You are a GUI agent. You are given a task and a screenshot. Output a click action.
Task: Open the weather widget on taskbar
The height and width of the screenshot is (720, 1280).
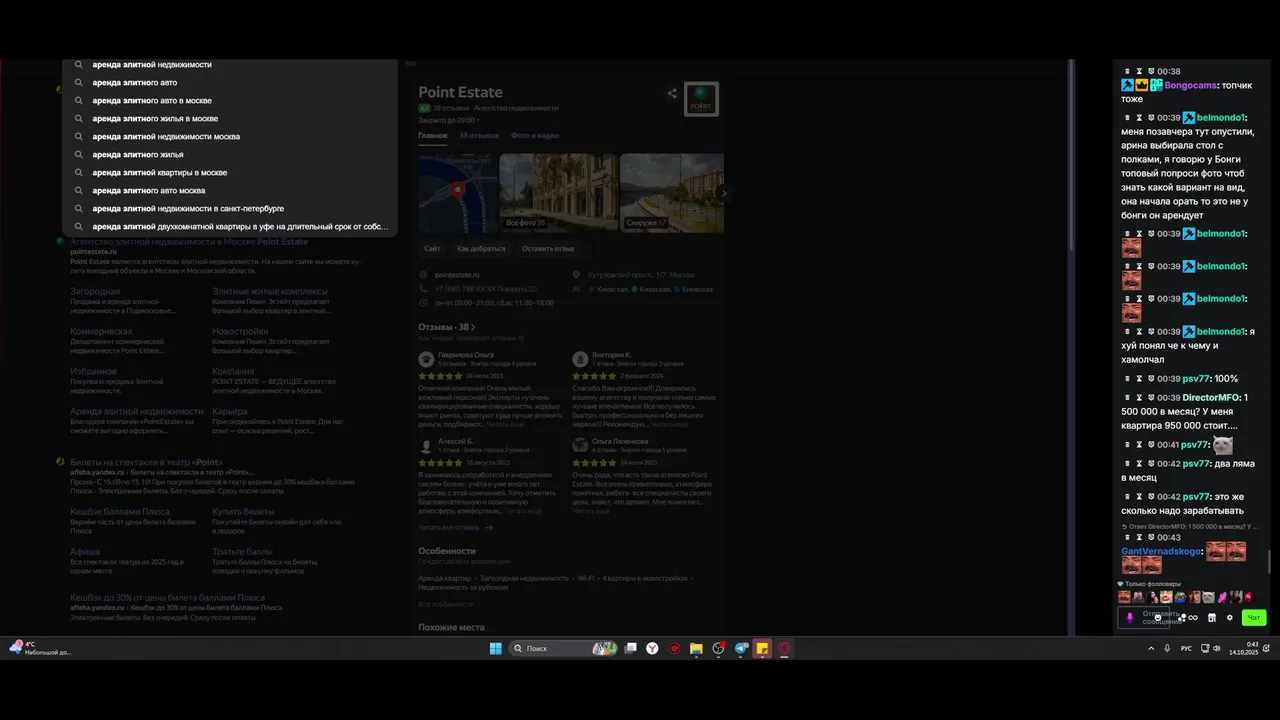(x=40, y=648)
